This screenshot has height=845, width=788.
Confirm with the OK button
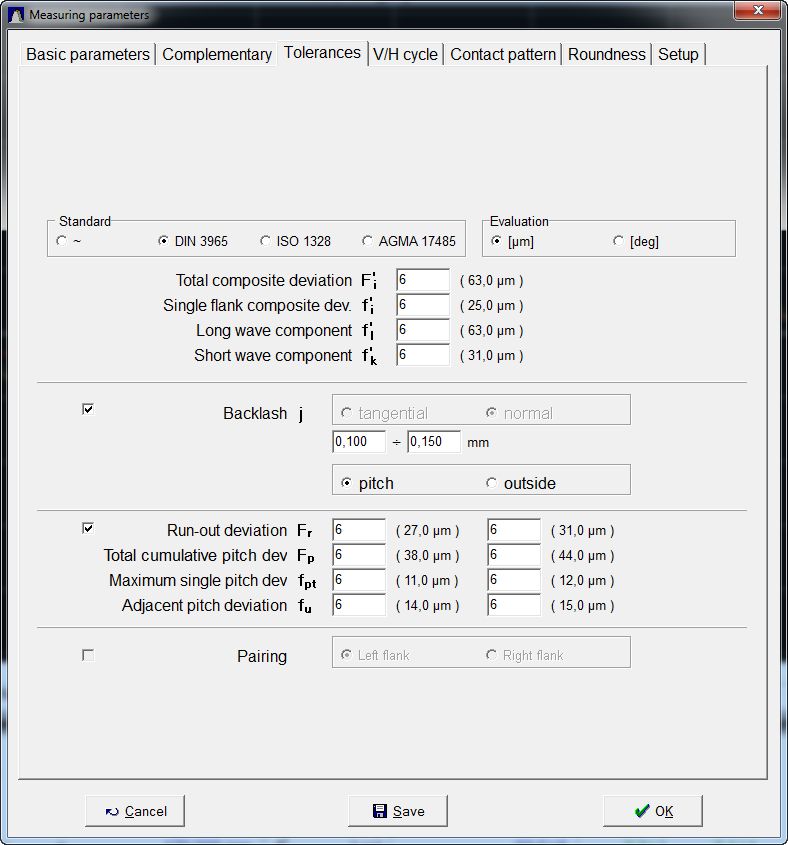click(x=652, y=811)
